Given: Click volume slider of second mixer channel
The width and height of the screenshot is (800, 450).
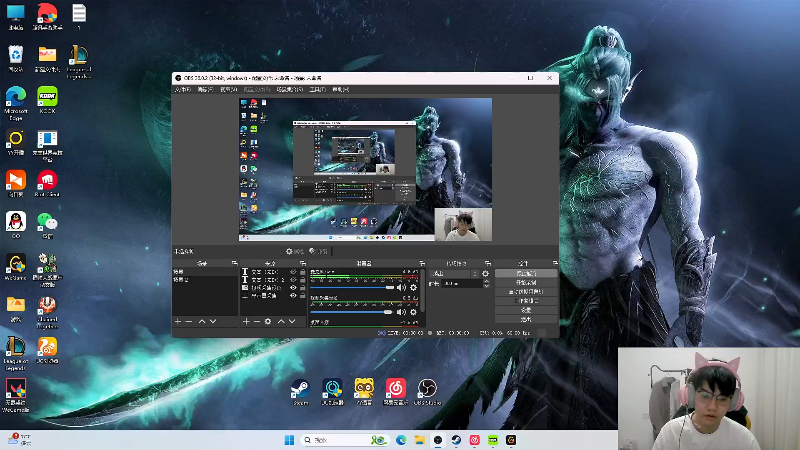Looking at the screenshot, I should [x=351, y=312].
